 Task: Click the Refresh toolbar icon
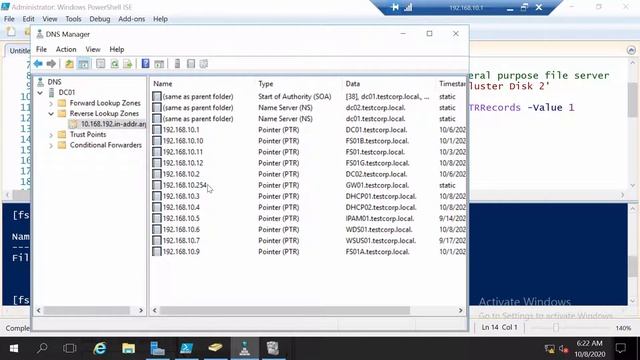[114, 64]
